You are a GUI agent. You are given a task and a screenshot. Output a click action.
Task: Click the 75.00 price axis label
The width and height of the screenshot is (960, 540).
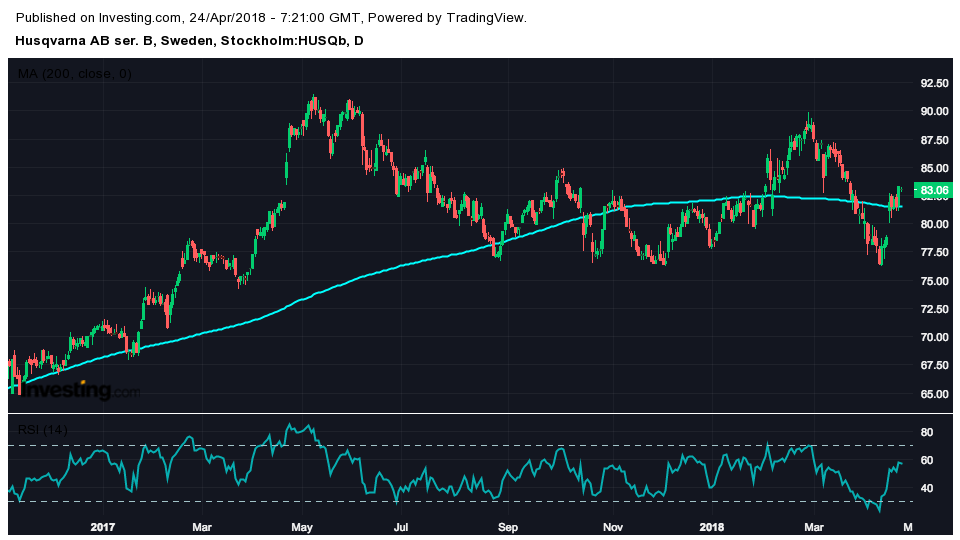[934, 281]
